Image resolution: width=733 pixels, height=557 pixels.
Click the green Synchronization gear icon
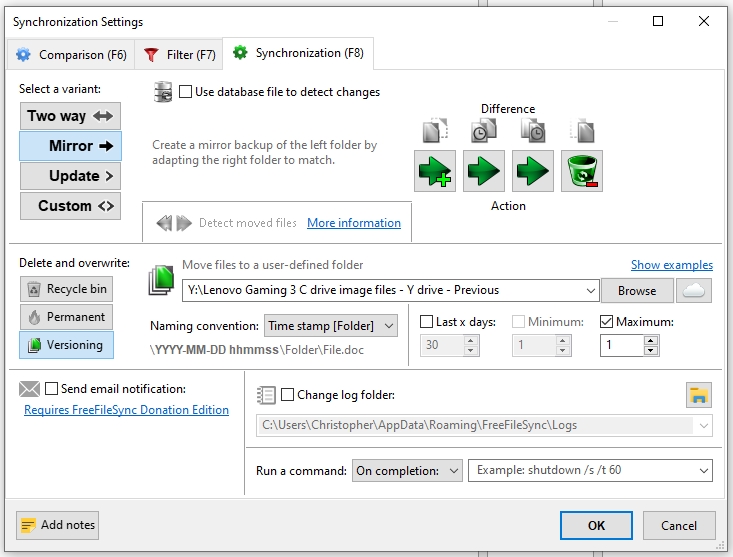pos(240,52)
